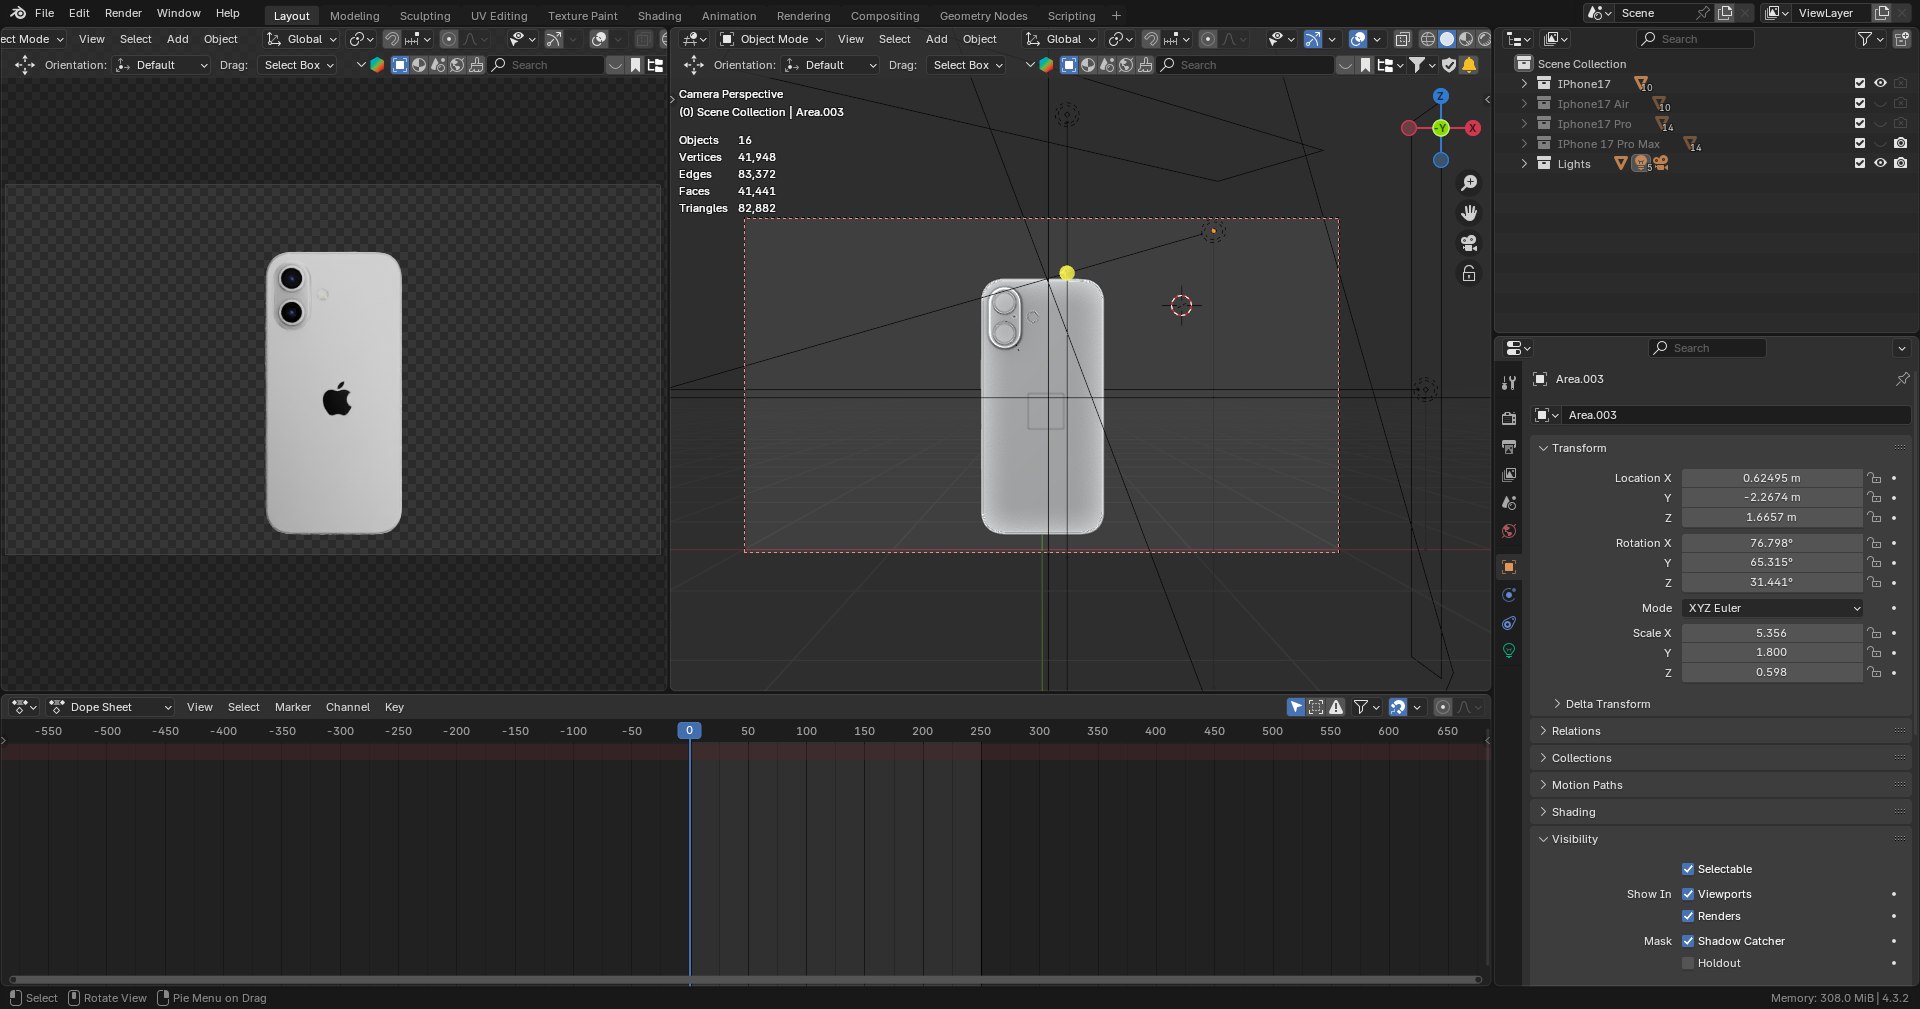The height and width of the screenshot is (1009, 1920).
Task: Exclude IPhone17 collection from view layer
Action: (1860, 83)
